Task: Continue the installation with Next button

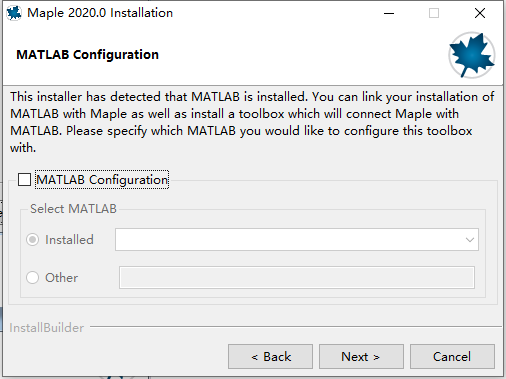Action: pos(361,357)
